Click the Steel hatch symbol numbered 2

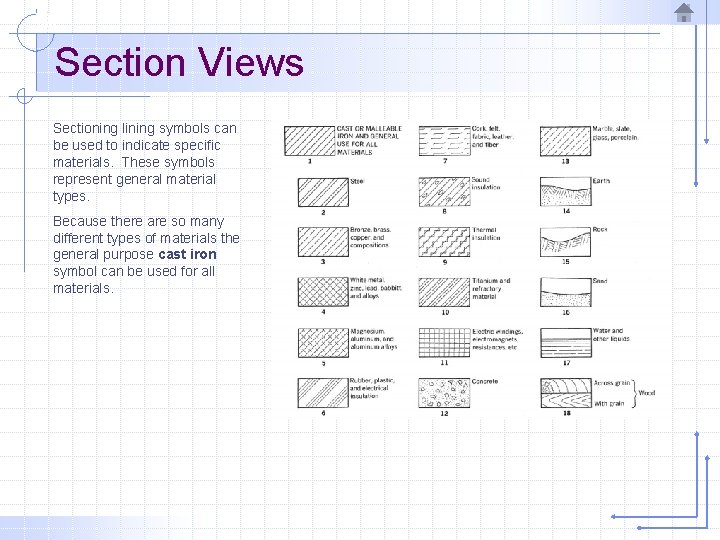(323, 192)
